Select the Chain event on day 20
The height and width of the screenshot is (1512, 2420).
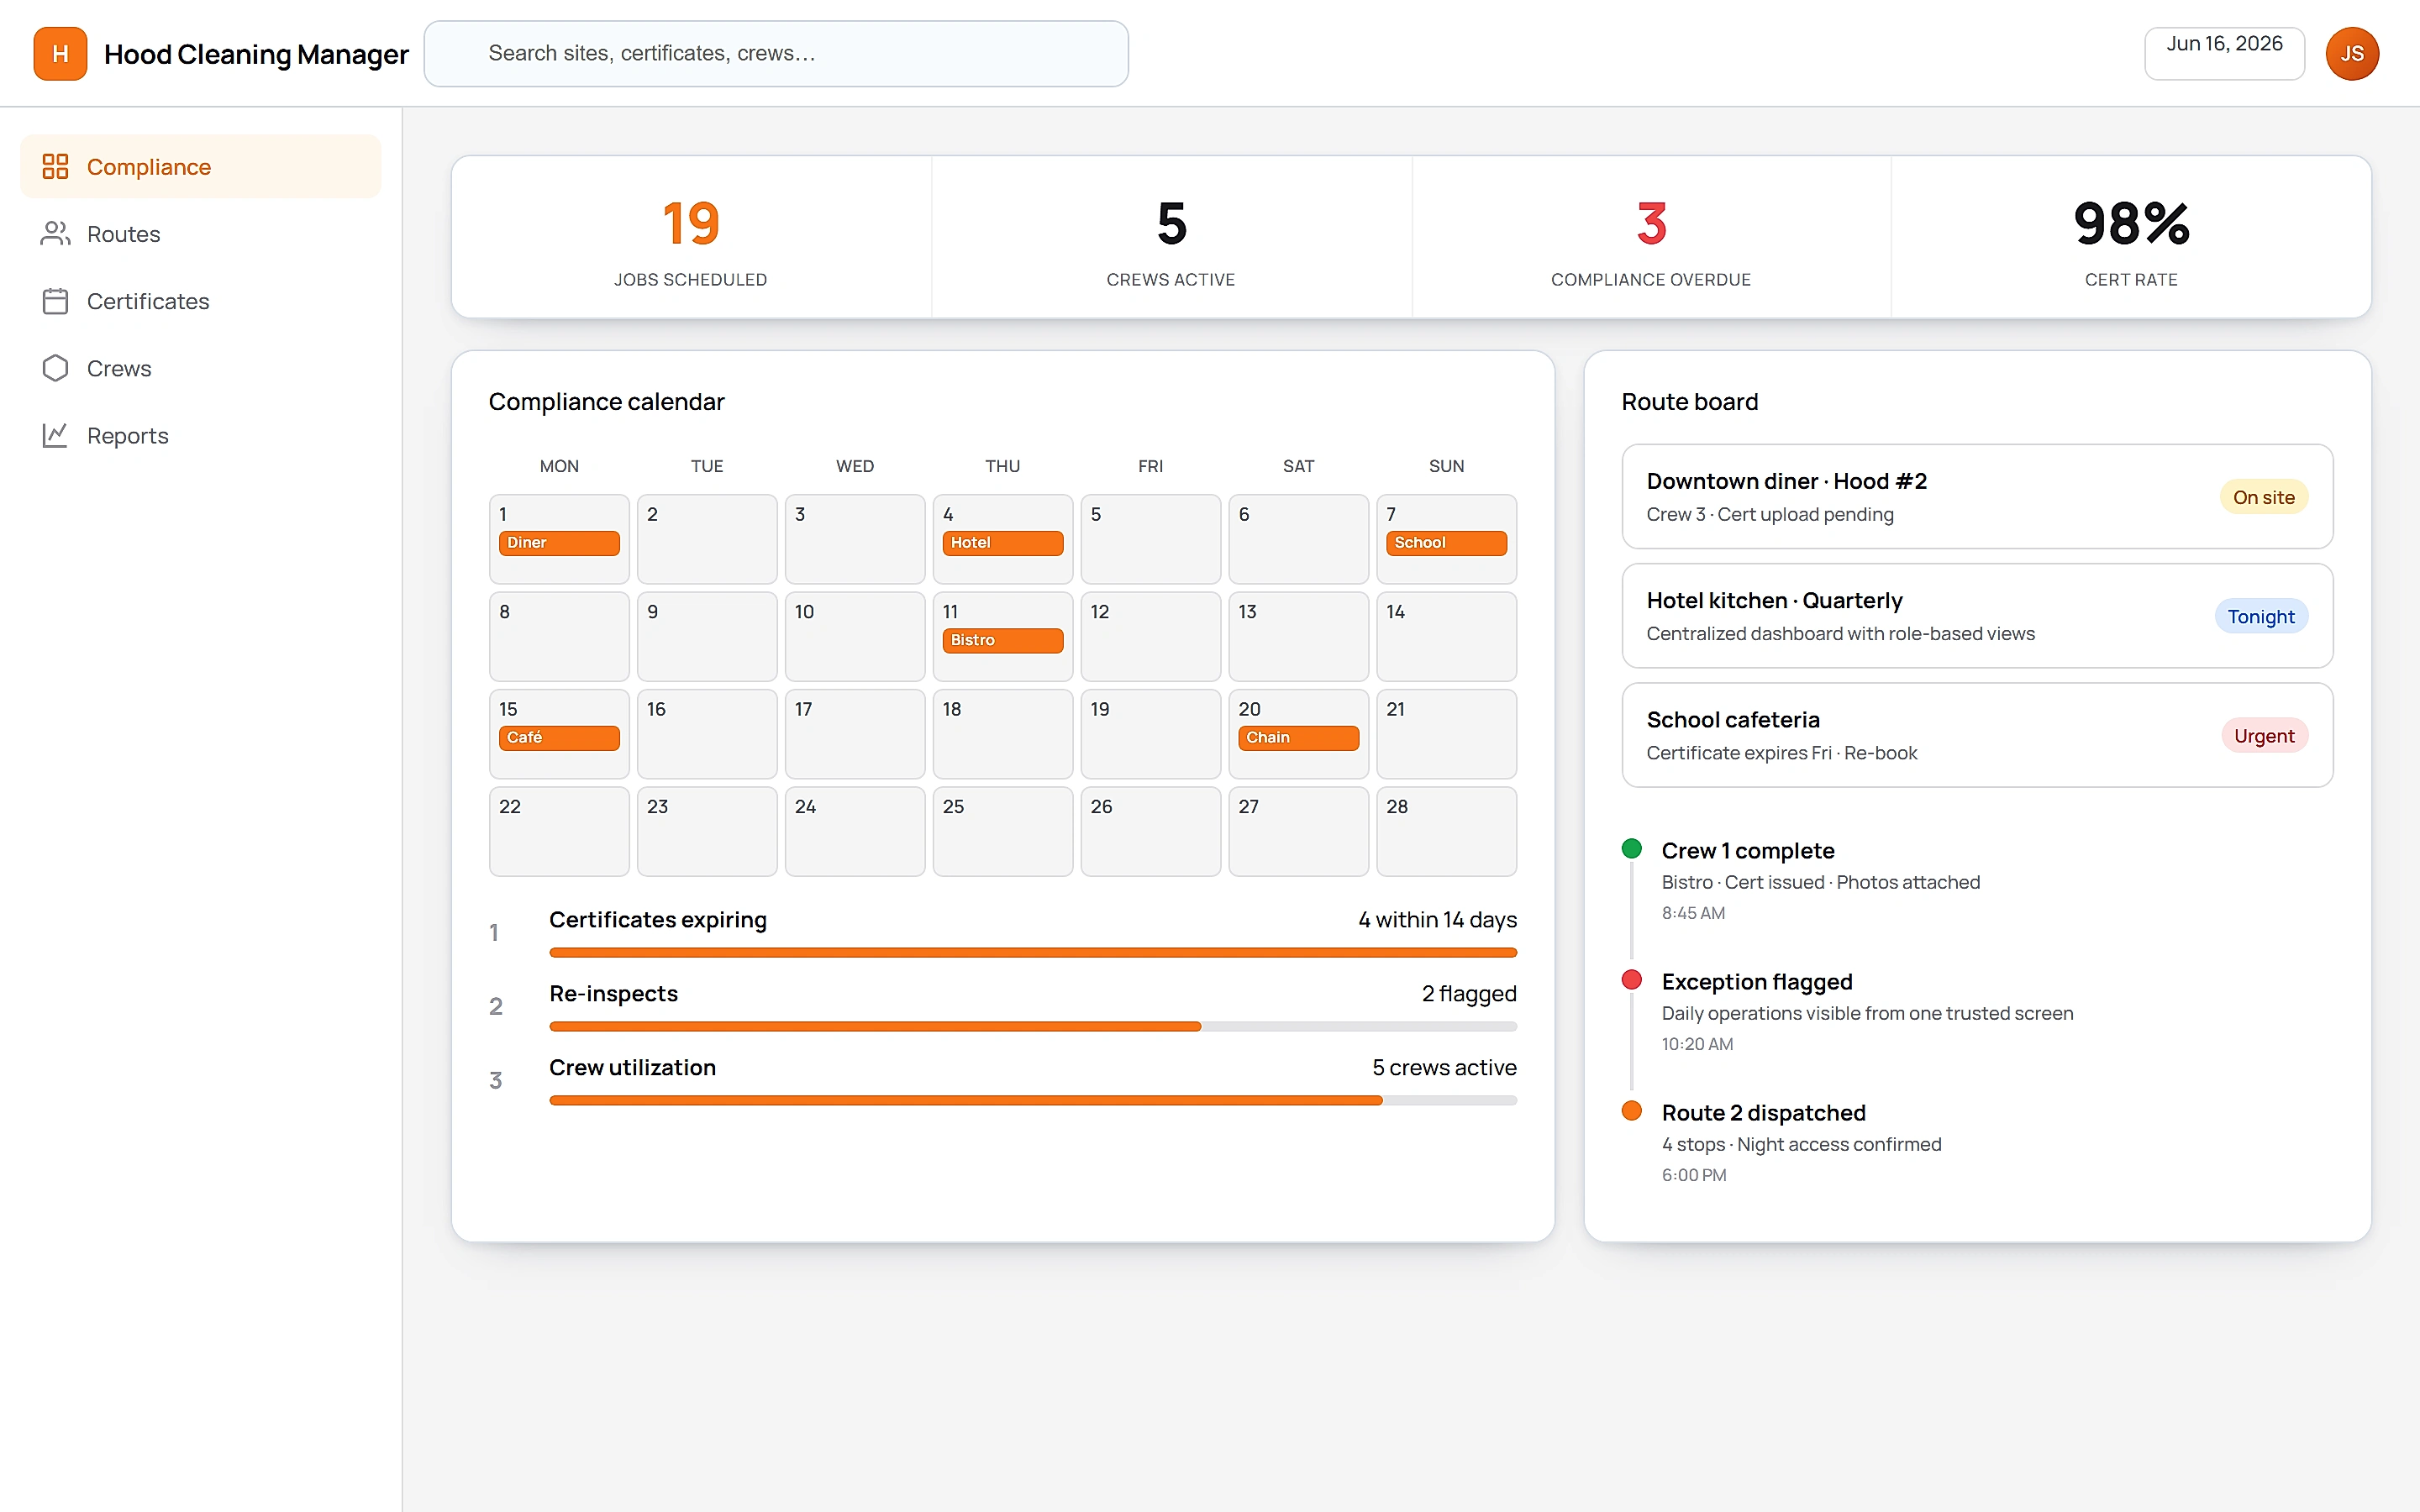pyautogui.click(x=1298, y=738)
